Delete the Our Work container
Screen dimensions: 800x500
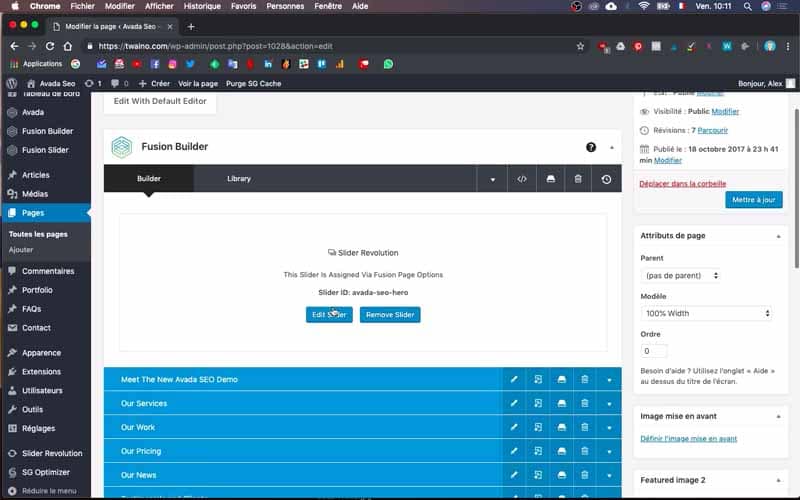point(585,428)
